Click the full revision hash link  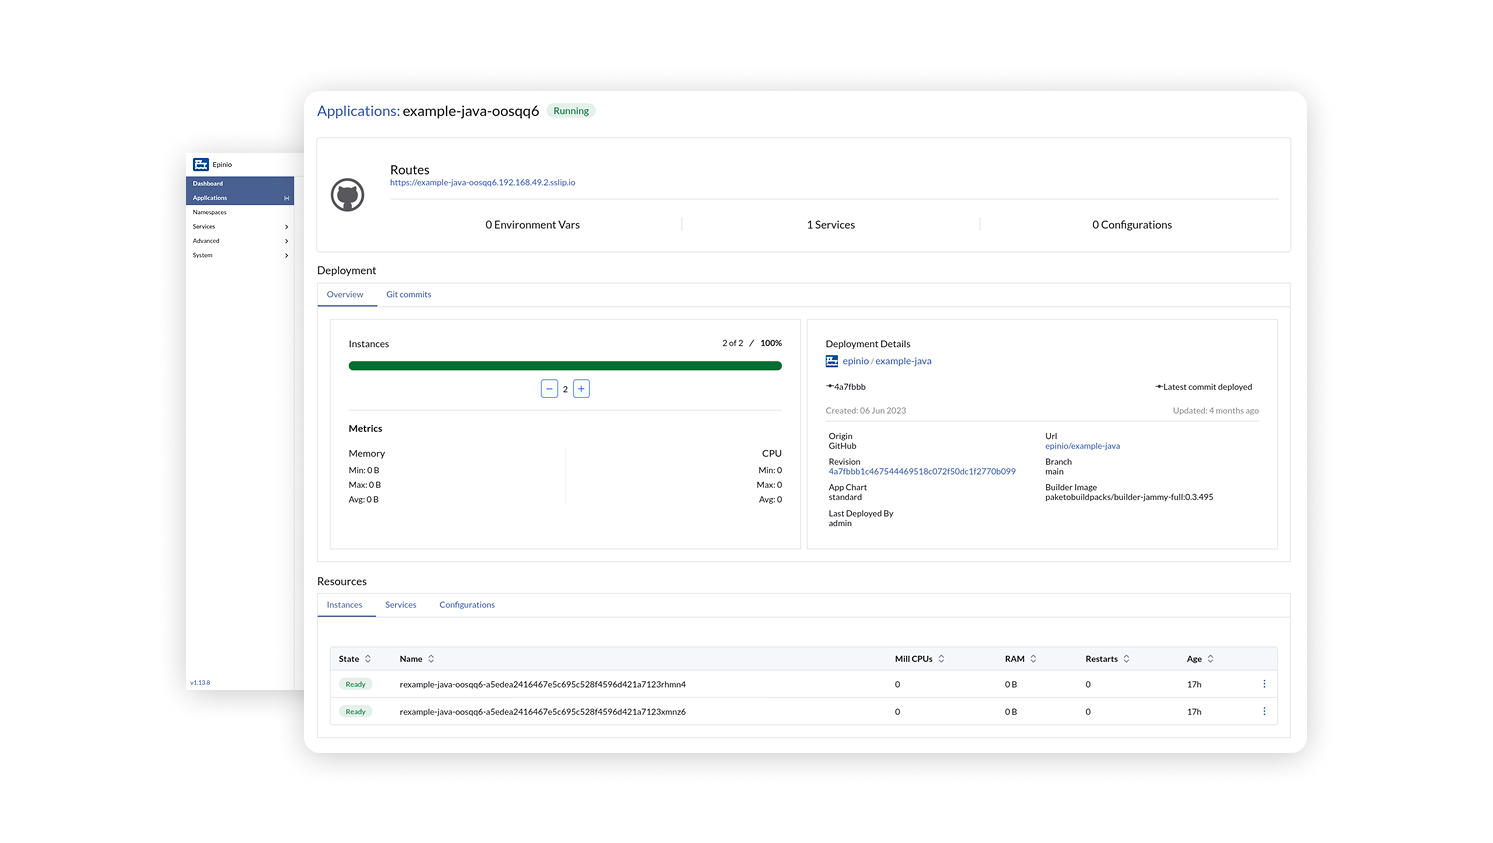[x=921, y=471]
